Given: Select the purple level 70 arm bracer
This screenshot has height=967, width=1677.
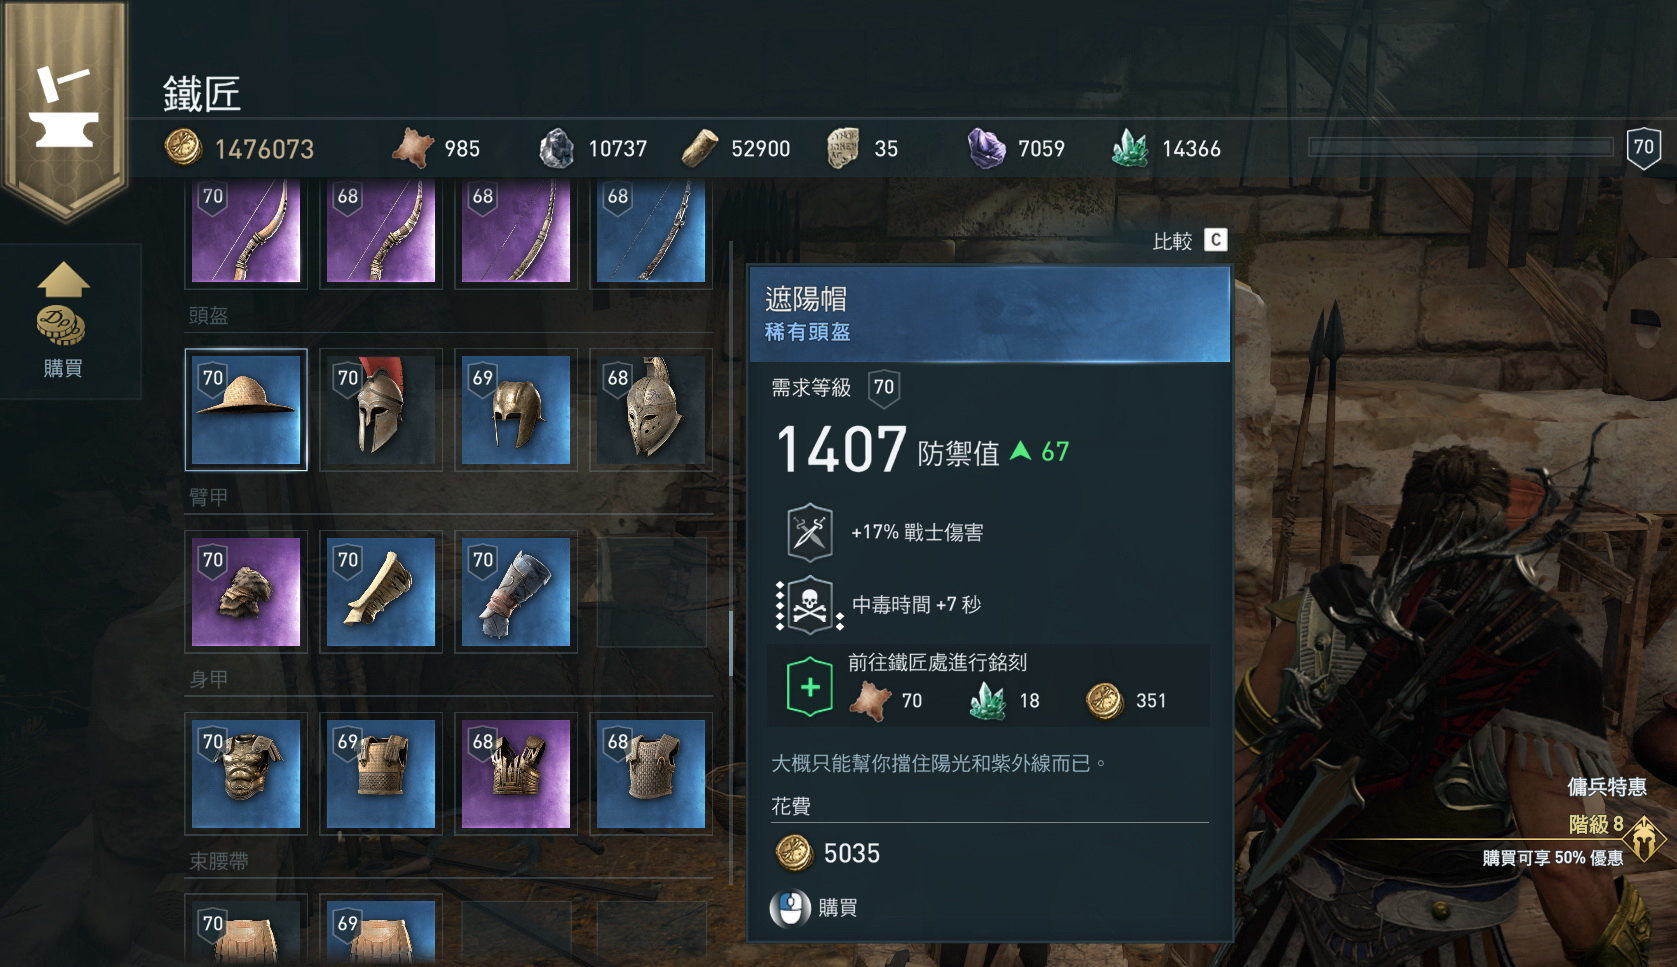Looking at the screenshot, I should (246, 592).
